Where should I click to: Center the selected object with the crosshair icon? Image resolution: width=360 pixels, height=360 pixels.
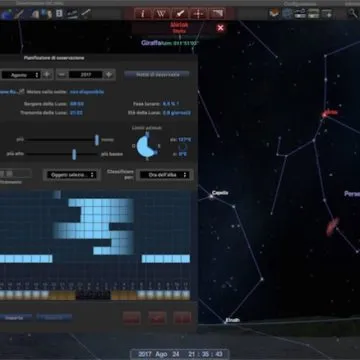(198, 14)
